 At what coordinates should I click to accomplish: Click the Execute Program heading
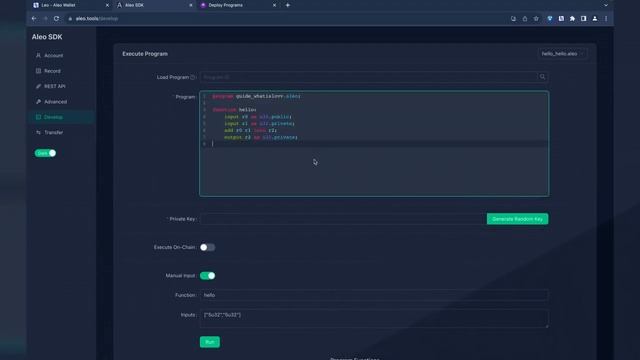[145, 54]
